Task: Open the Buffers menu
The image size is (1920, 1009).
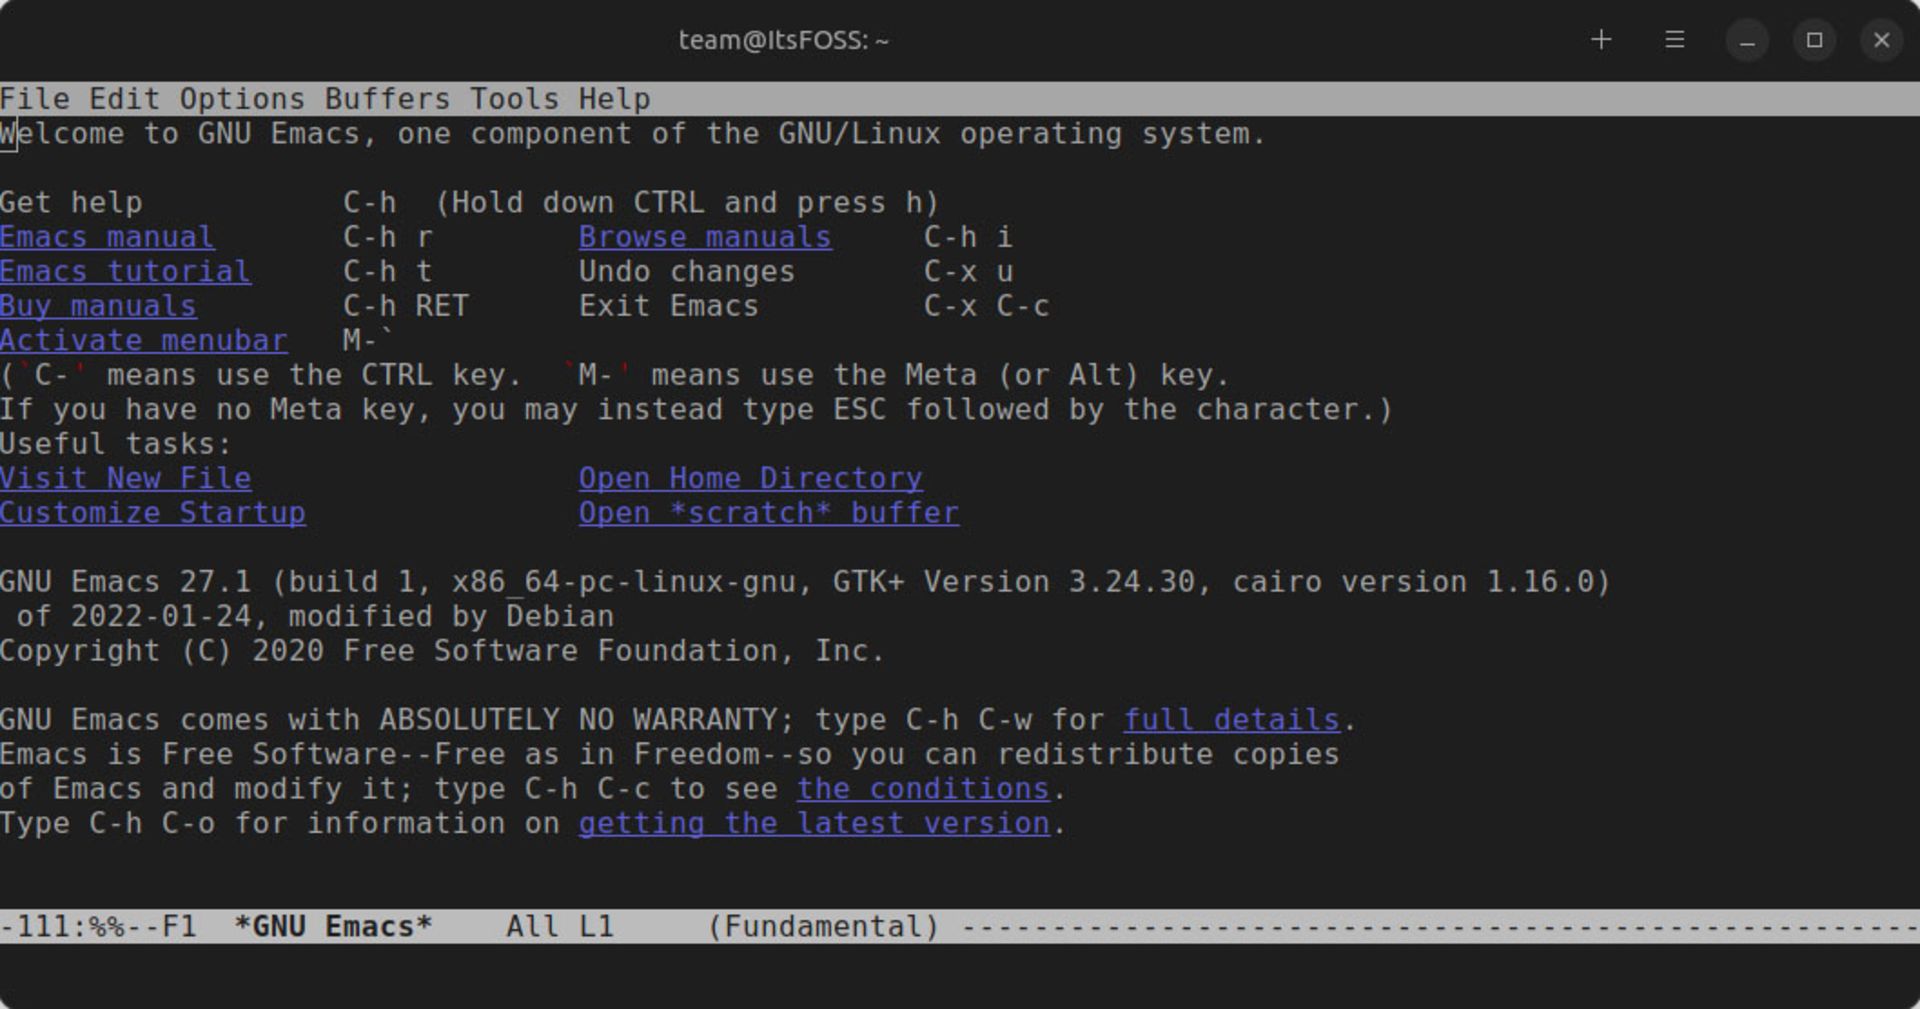Action: (x=388, y=99)
